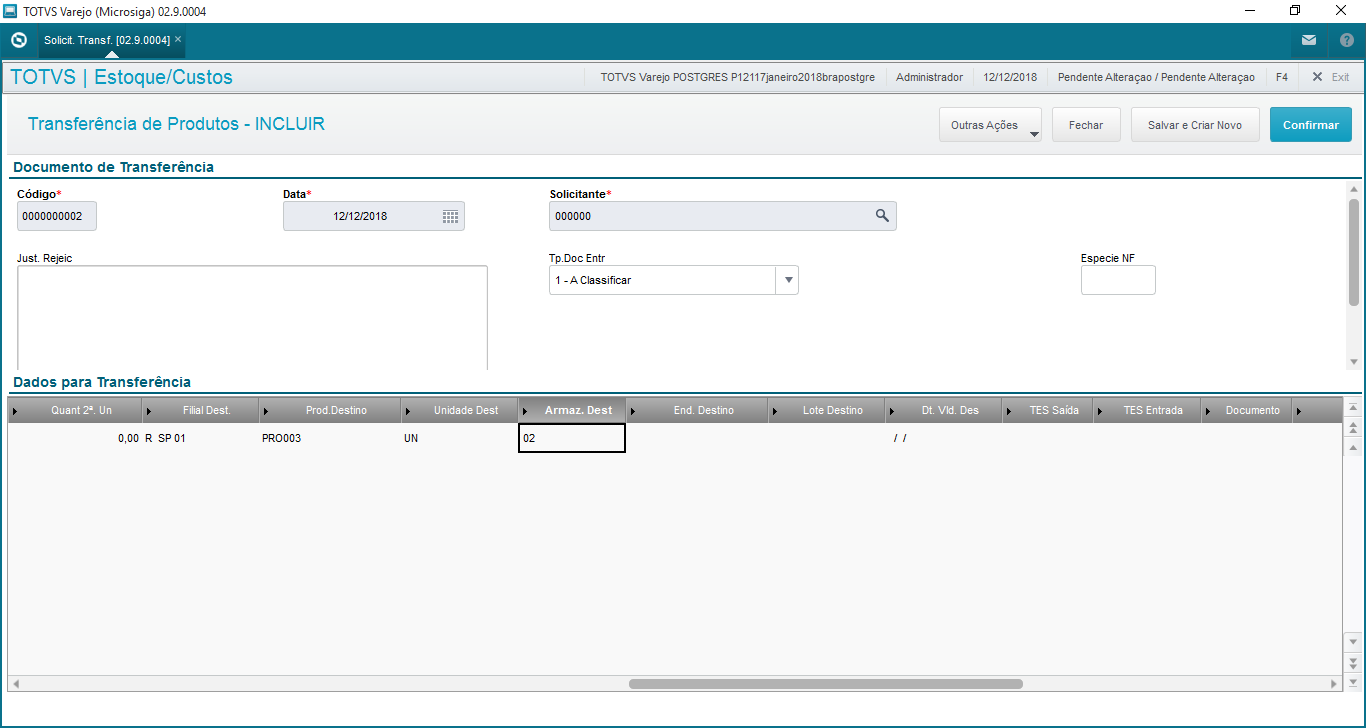1366x728 pixels.
Task: Click the grid single up arrow
Action: (1353, 447)
